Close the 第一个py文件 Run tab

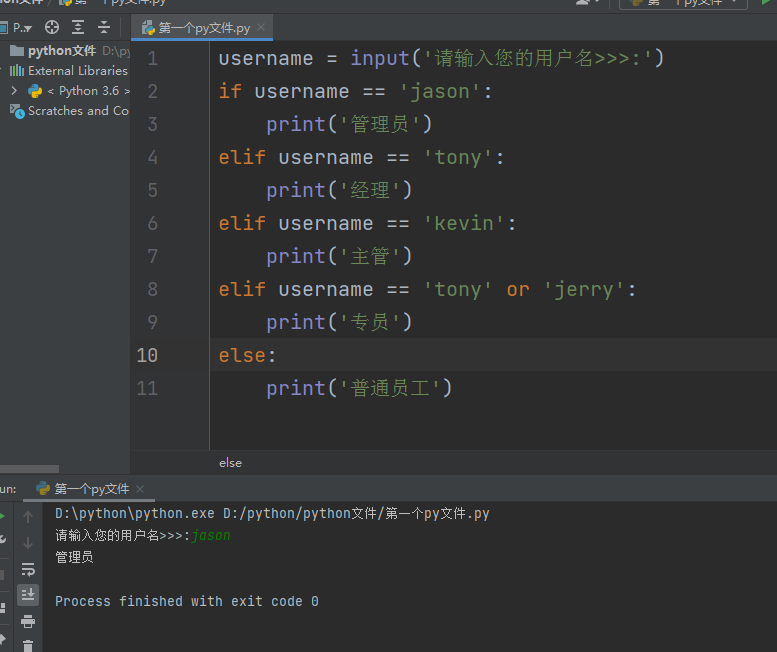140,489
